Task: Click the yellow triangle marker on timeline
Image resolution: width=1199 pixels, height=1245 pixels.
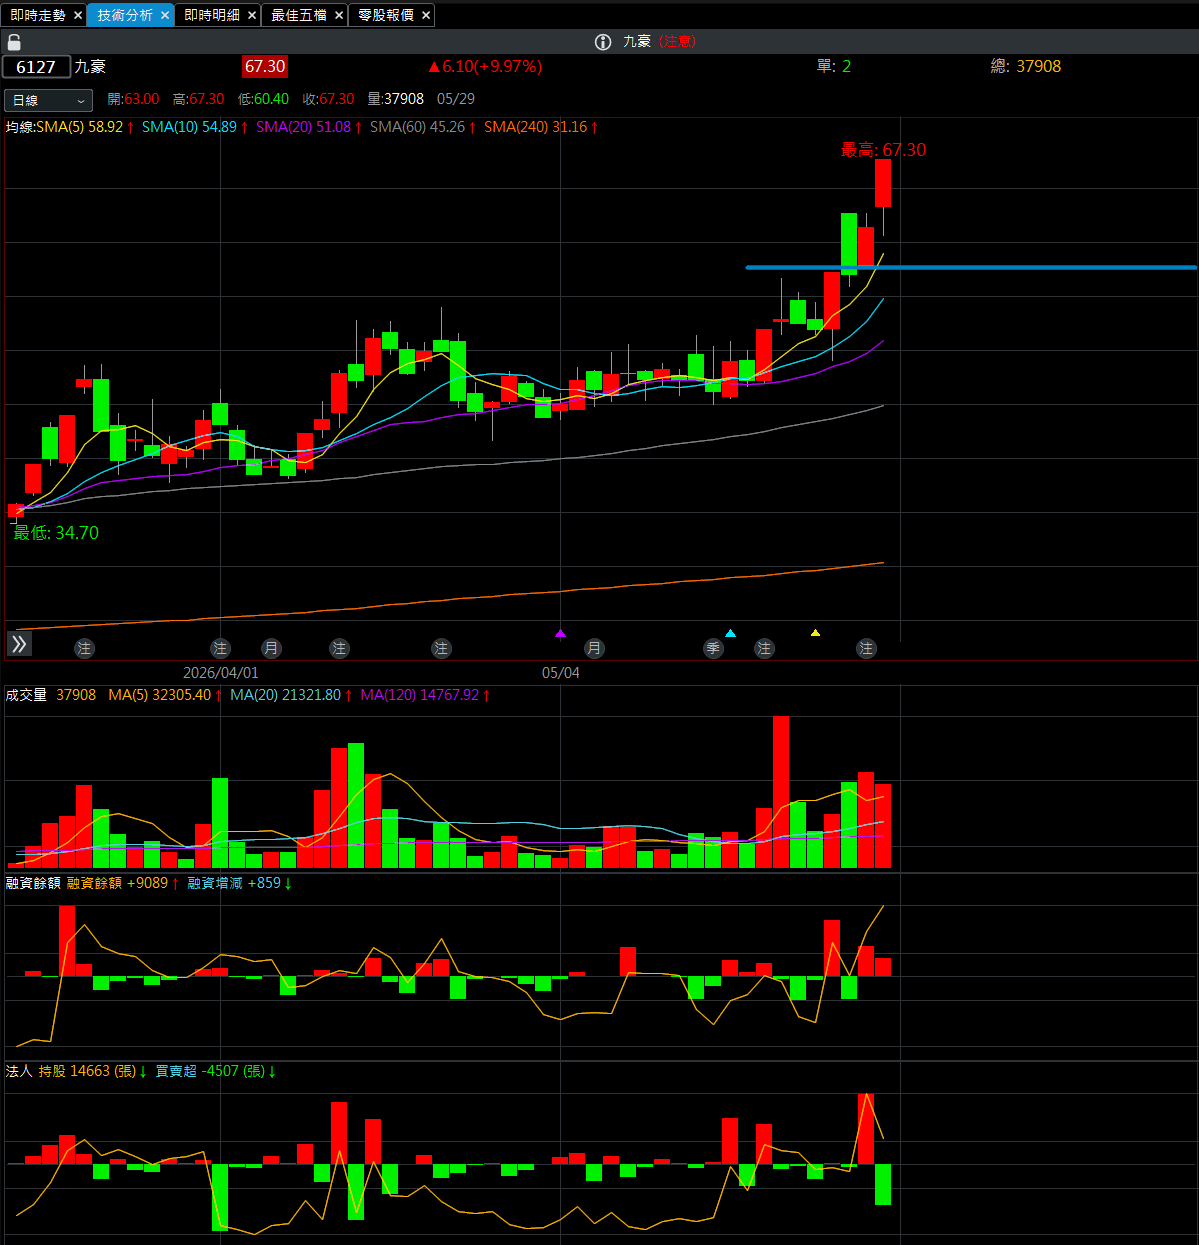Action: 815,633
